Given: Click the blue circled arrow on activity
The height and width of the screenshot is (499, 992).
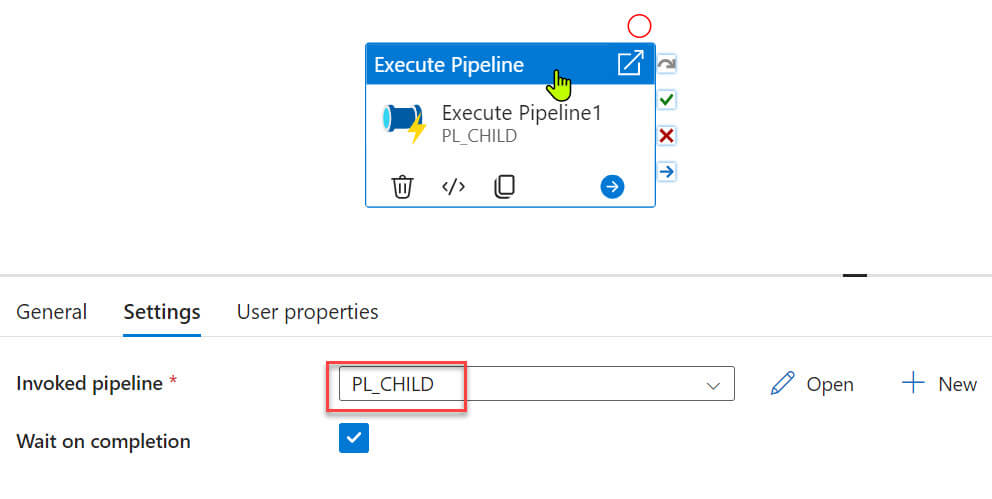Looking at the screenshot, I should [612, 187].
